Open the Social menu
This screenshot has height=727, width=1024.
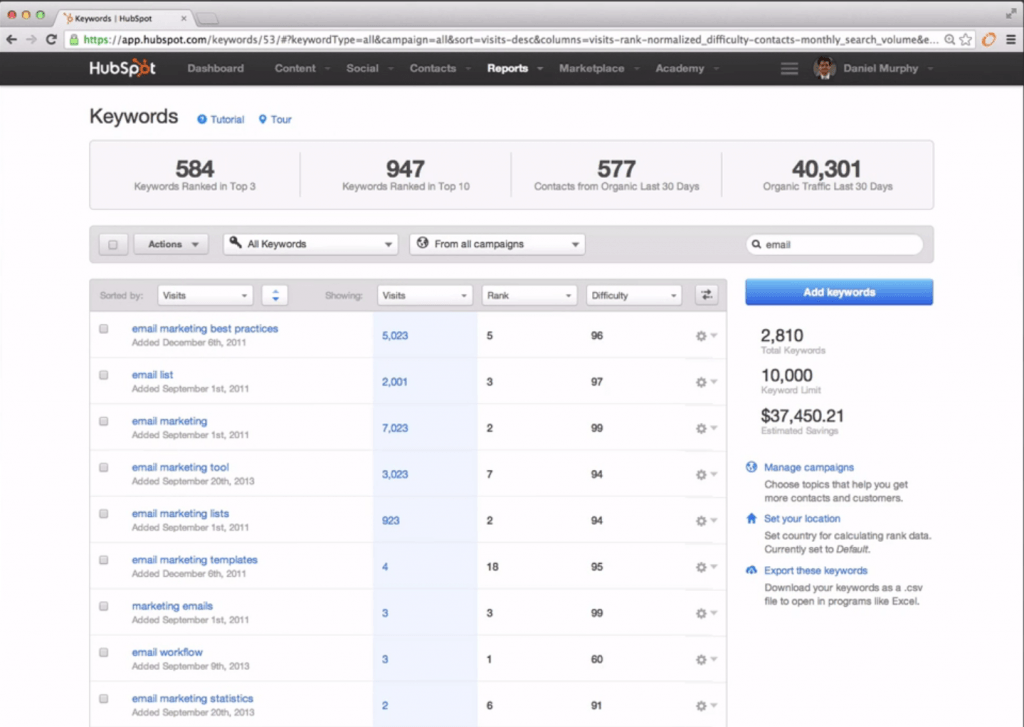[x=370, y=69]
